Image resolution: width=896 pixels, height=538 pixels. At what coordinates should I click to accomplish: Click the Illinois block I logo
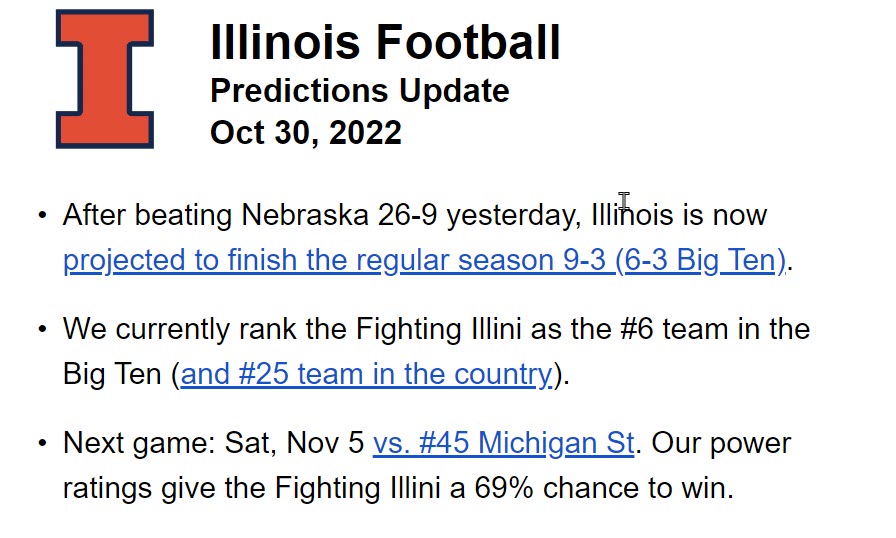[x=104, y=79]
